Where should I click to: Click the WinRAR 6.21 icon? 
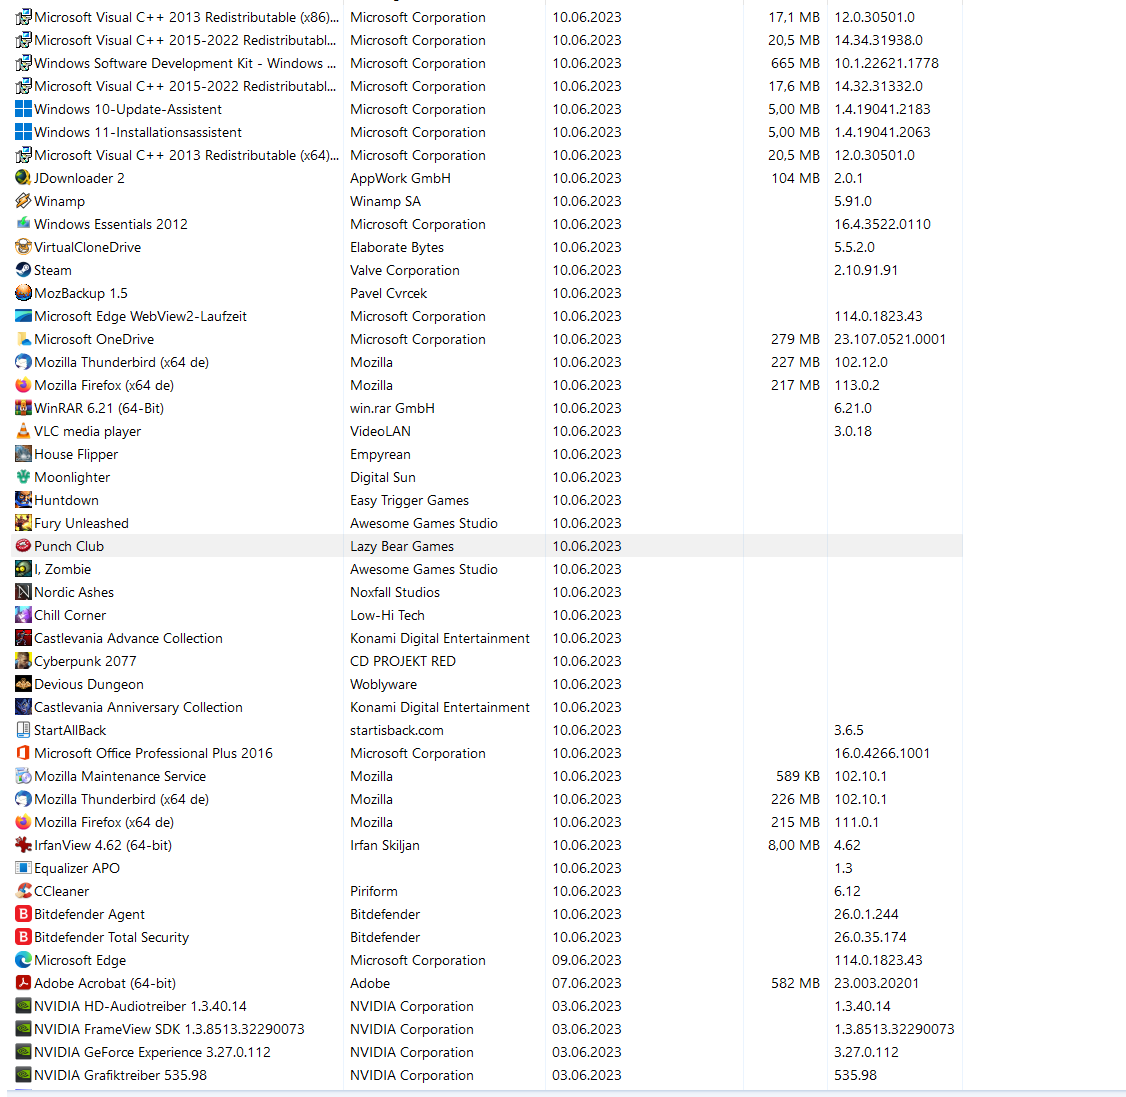23,407
